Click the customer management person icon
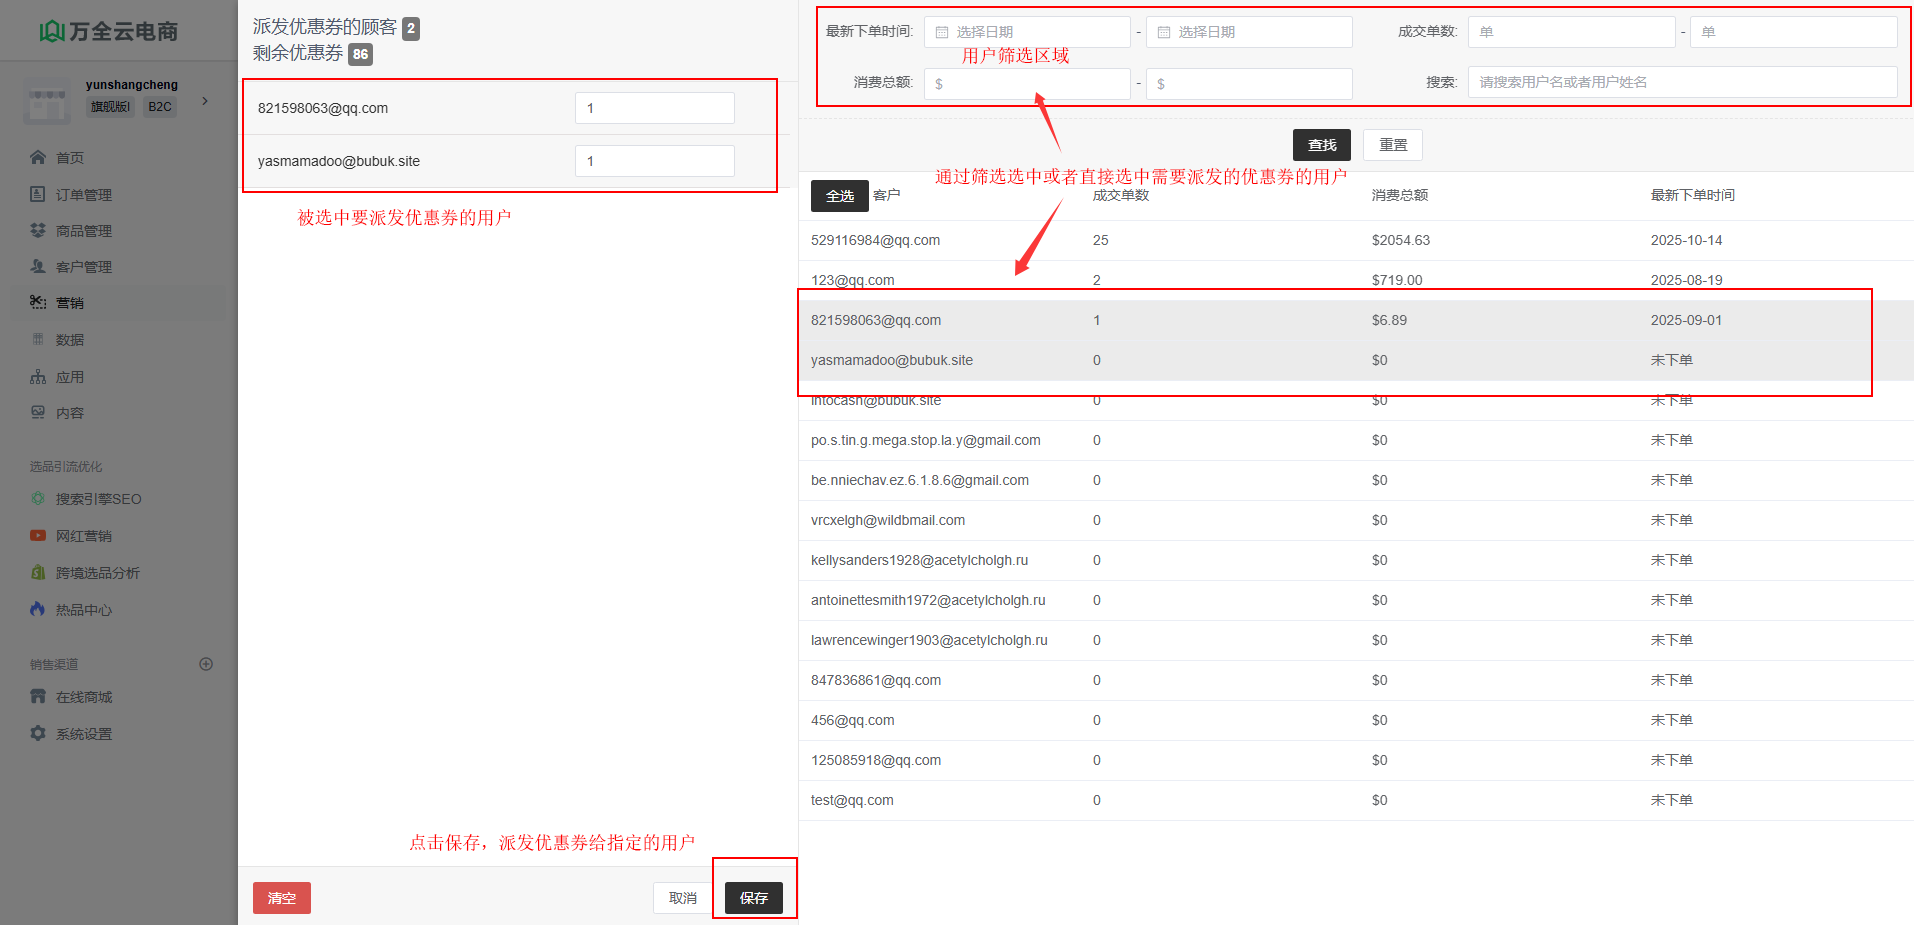The height and width of the screenshot is (925, 1914). pyautogui.click(x=38, y=266)
